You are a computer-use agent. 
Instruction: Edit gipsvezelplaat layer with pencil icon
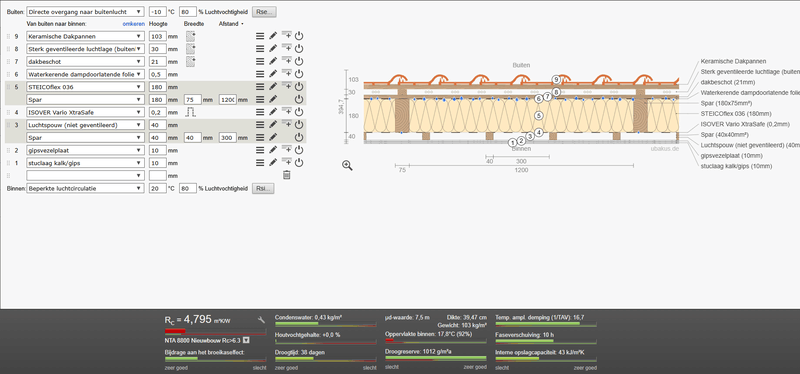(x=273, y=150)
